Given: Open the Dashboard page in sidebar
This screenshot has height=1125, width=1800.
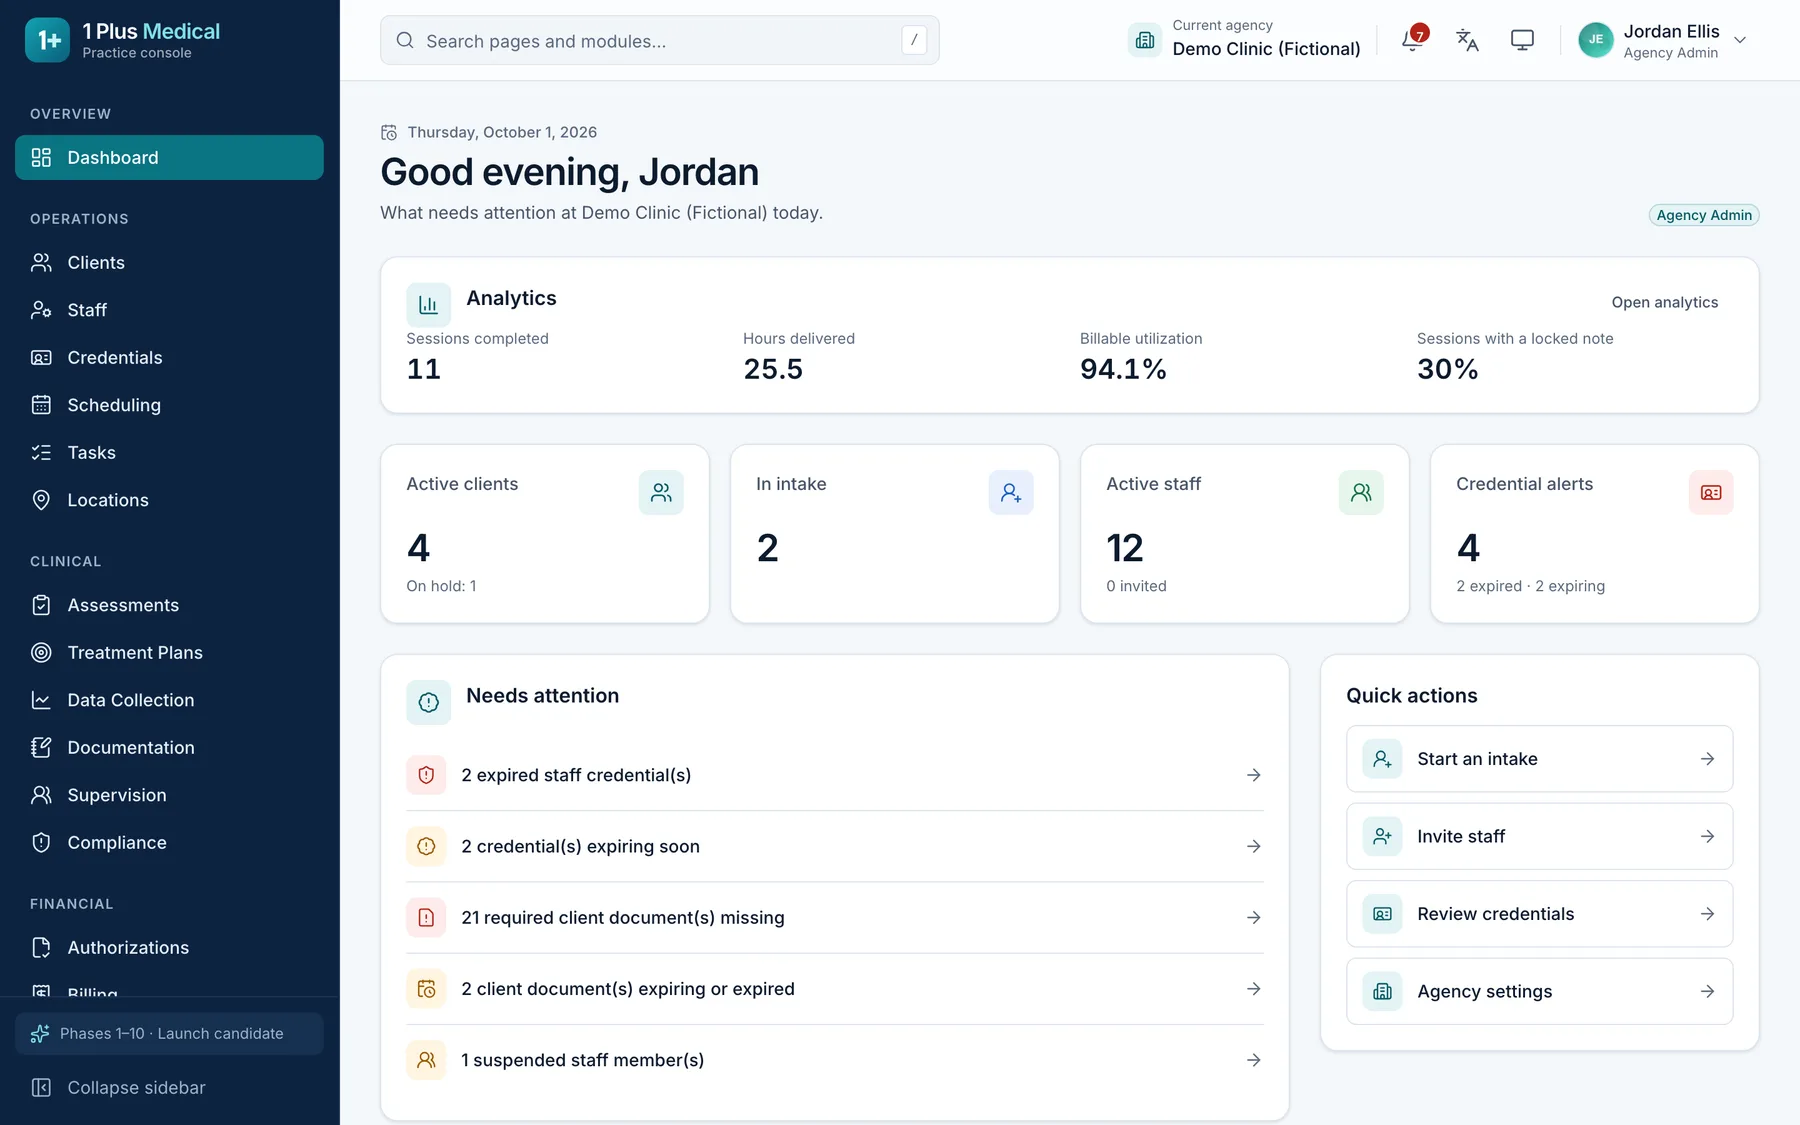Looking at the screenshot, I should tap(170, 157).
